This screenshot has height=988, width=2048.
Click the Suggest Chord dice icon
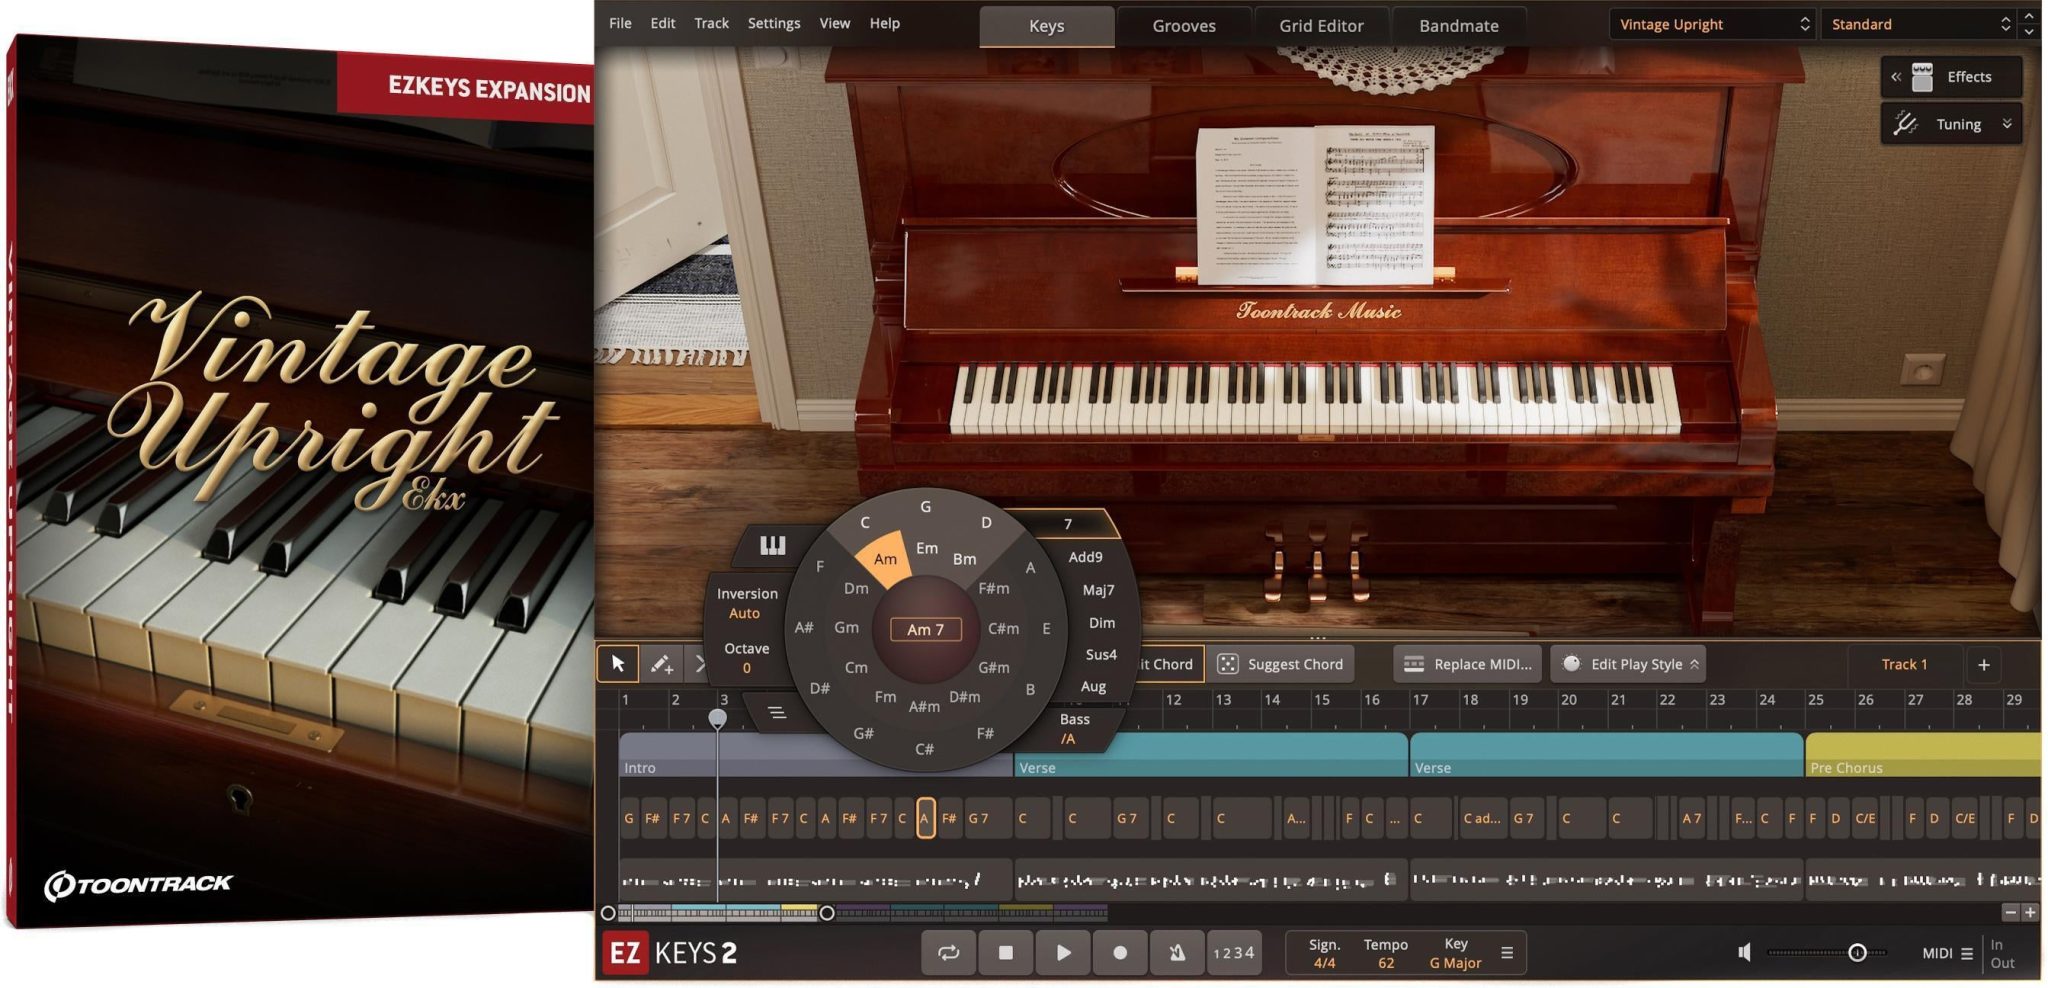pyautogui.click(x=1228, y=664)
